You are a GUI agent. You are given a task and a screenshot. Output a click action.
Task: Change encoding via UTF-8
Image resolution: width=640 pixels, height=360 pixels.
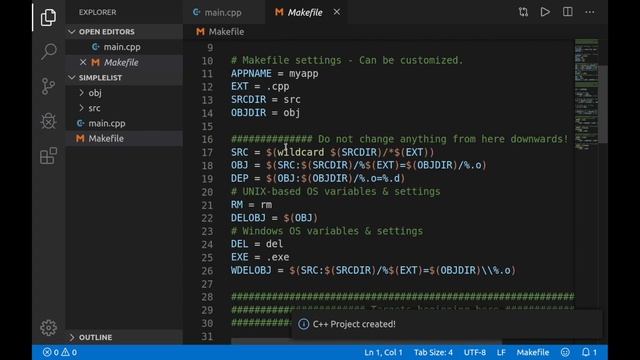click(475, 352)
